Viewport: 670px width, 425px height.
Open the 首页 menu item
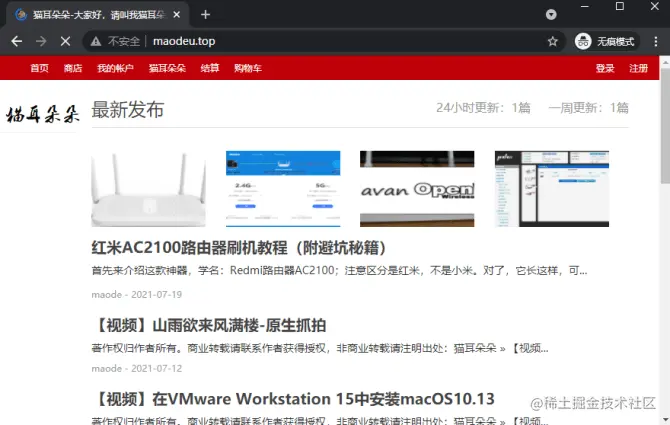(39, 68)
